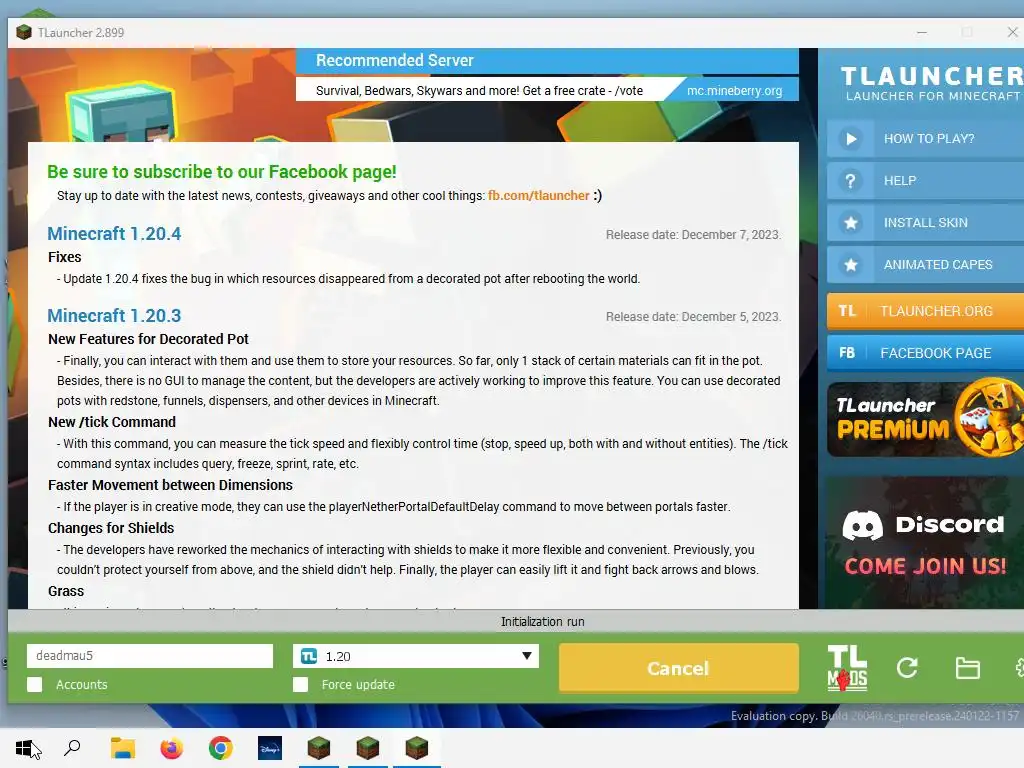Click the TLAUNCHER logo in sidebar

tap(932, 84)
